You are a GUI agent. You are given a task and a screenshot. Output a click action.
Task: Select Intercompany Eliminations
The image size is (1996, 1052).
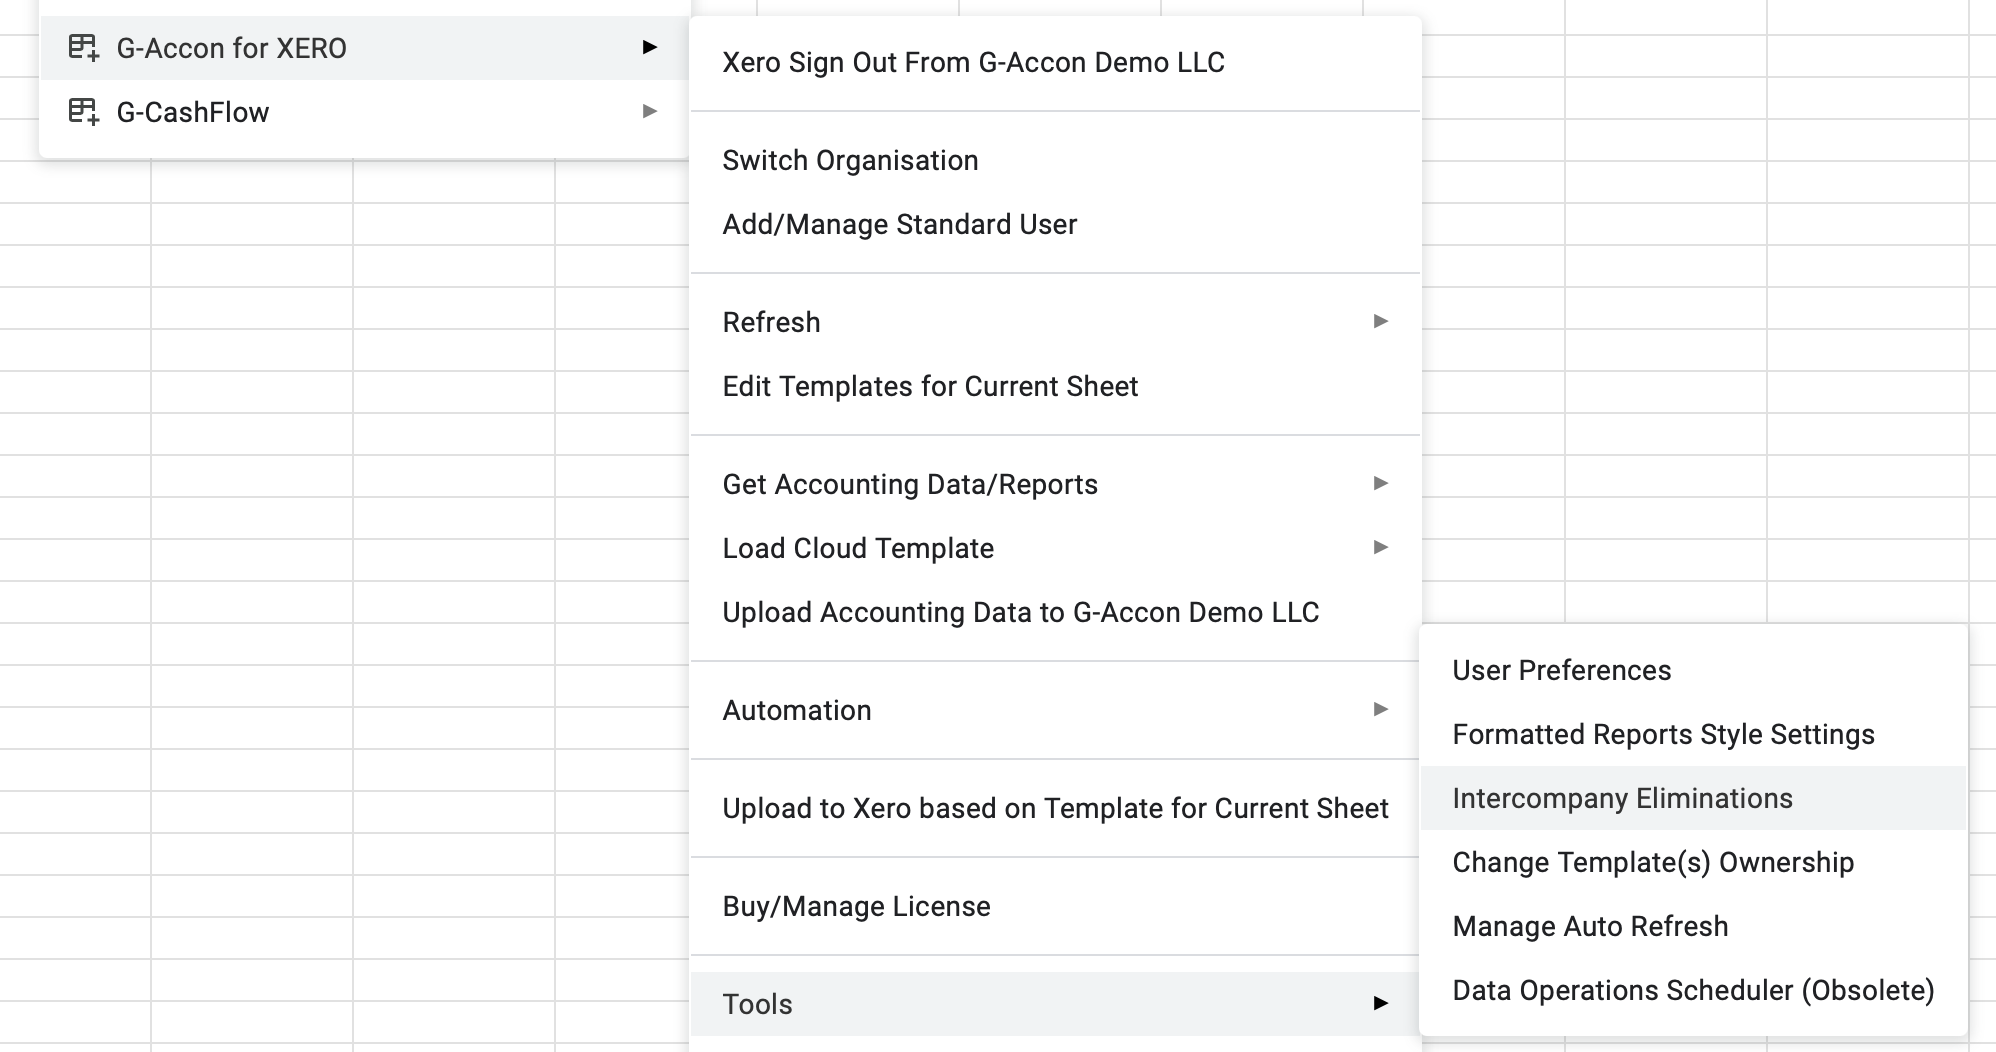(1693, 798)
